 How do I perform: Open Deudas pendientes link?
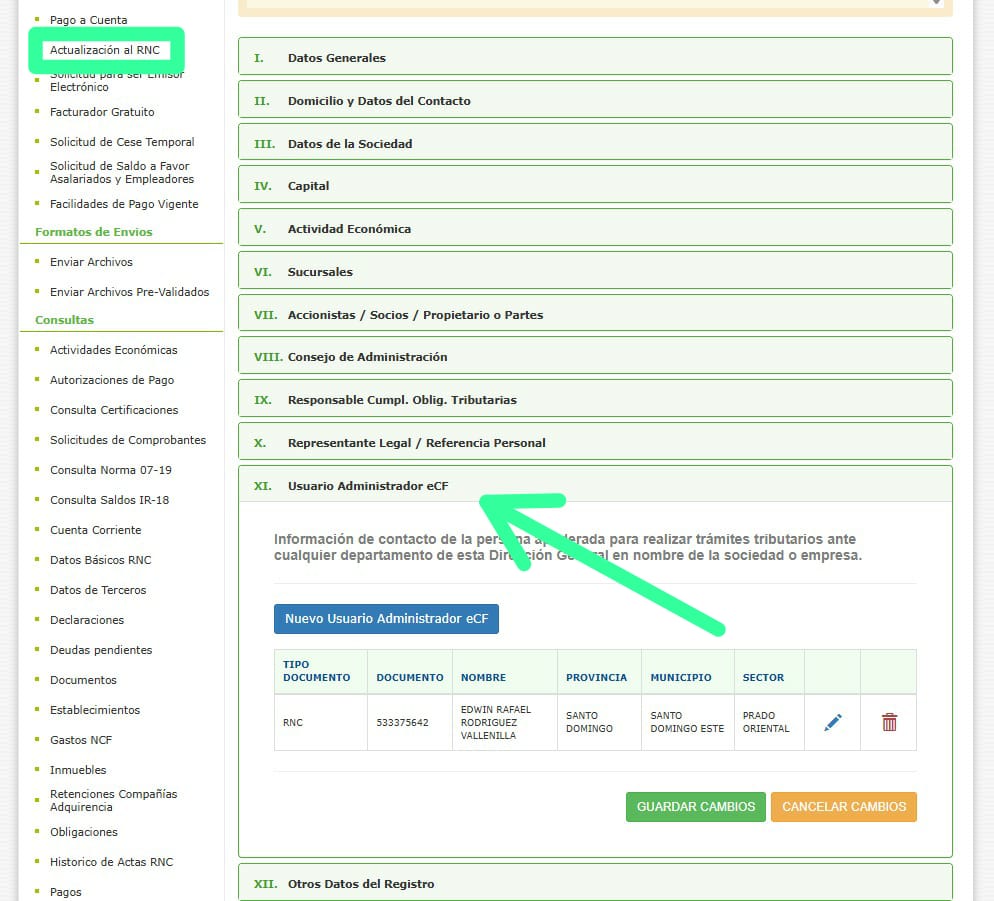click(x=101, y=650)
